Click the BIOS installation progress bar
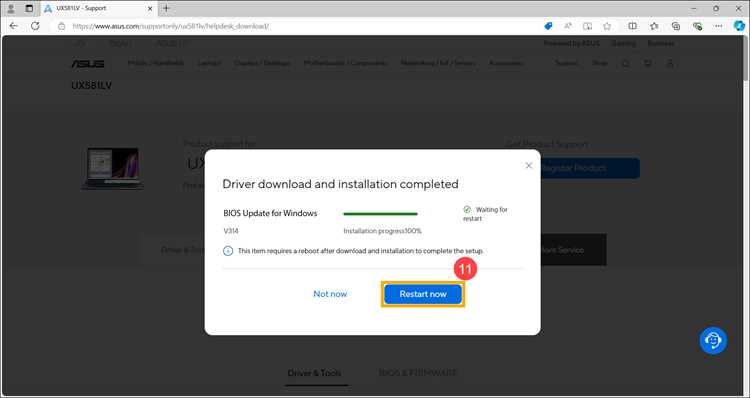The width and height of the screenshot is (750, 398). click(380, 214)
